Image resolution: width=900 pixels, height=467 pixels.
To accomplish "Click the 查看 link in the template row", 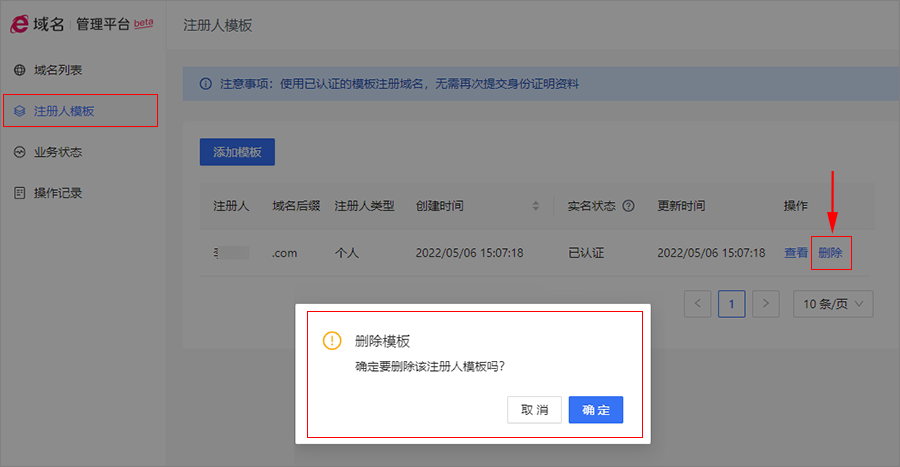I will 795,253.
